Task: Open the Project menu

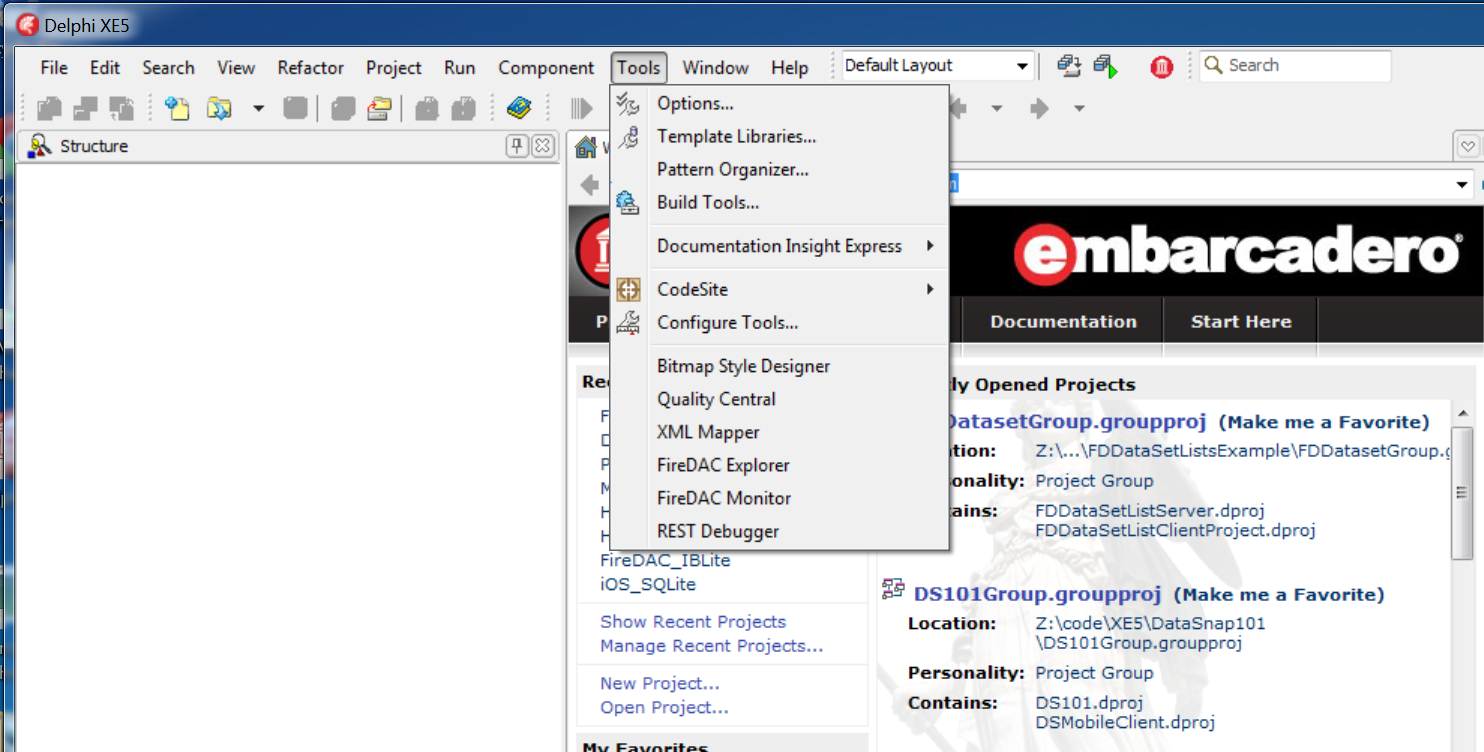Action: click(x=394, y=68)
